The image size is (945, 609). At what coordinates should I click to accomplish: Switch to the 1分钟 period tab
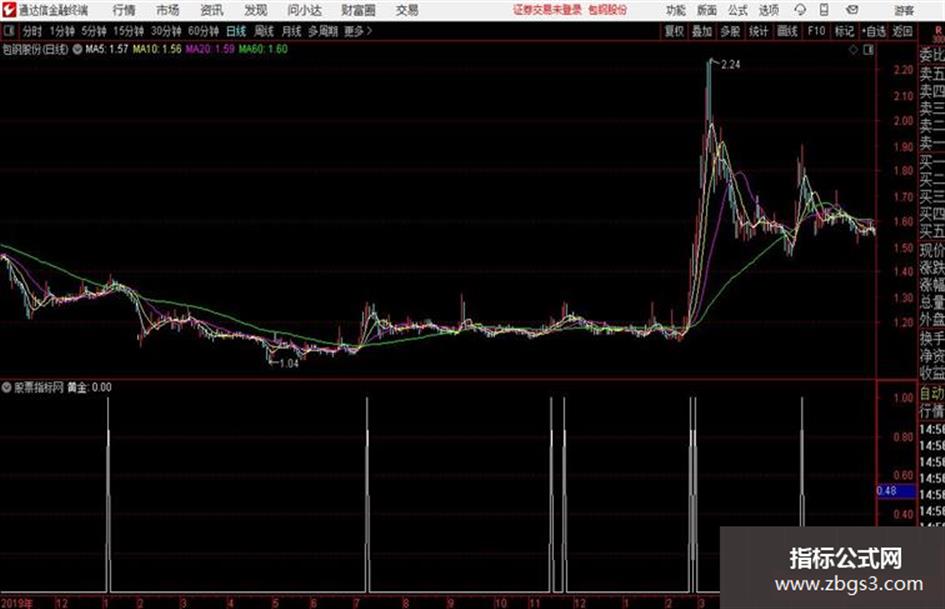[x=62, y=31]
